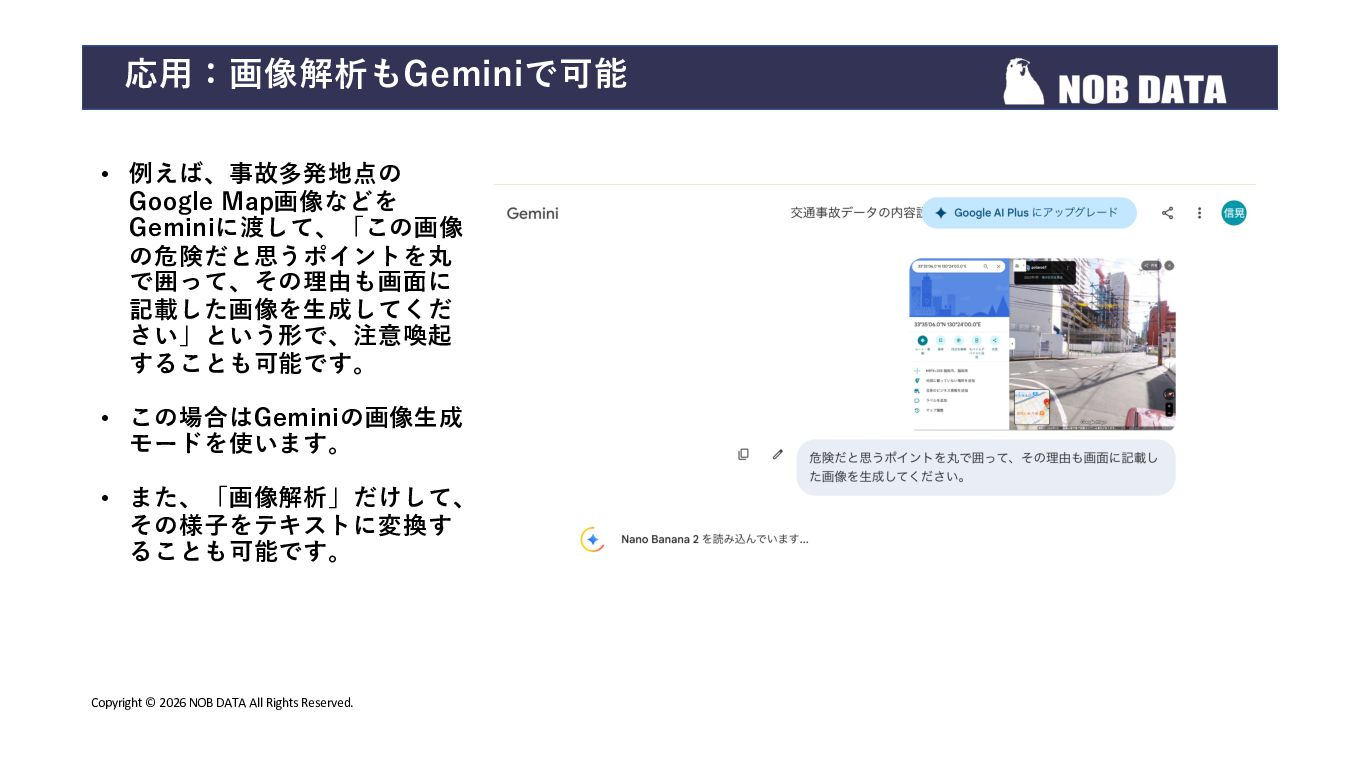
Task: Click the bullet mentioning 画像生成モード
Action: [x=297, y=430]
